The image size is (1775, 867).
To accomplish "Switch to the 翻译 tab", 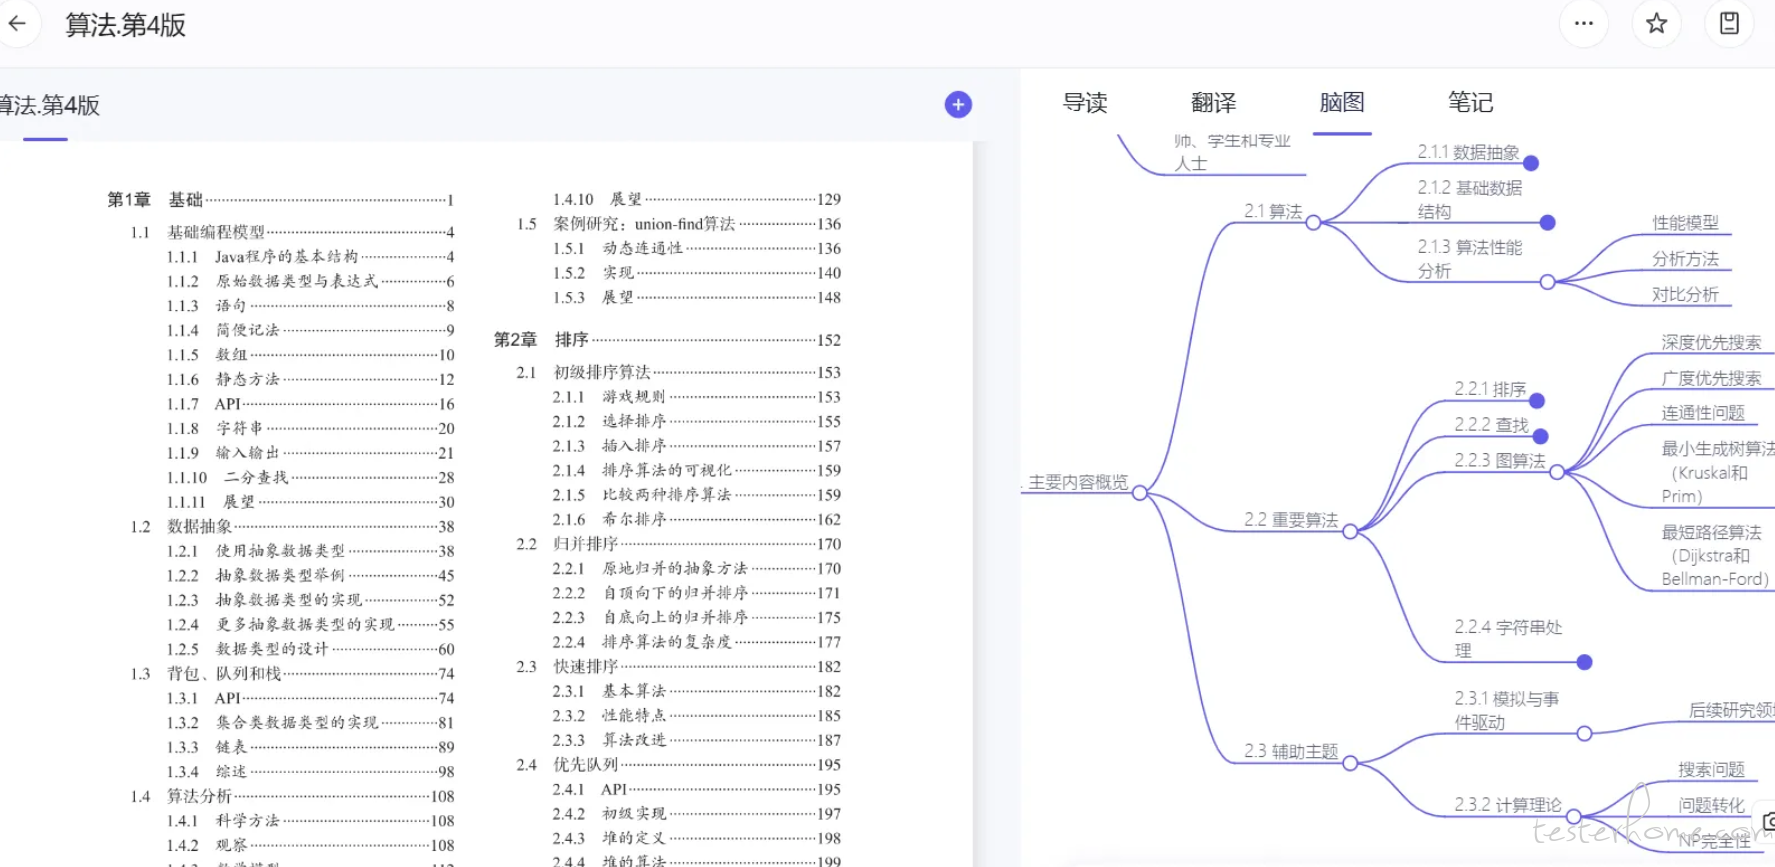I will click(x=1213, y=102).
